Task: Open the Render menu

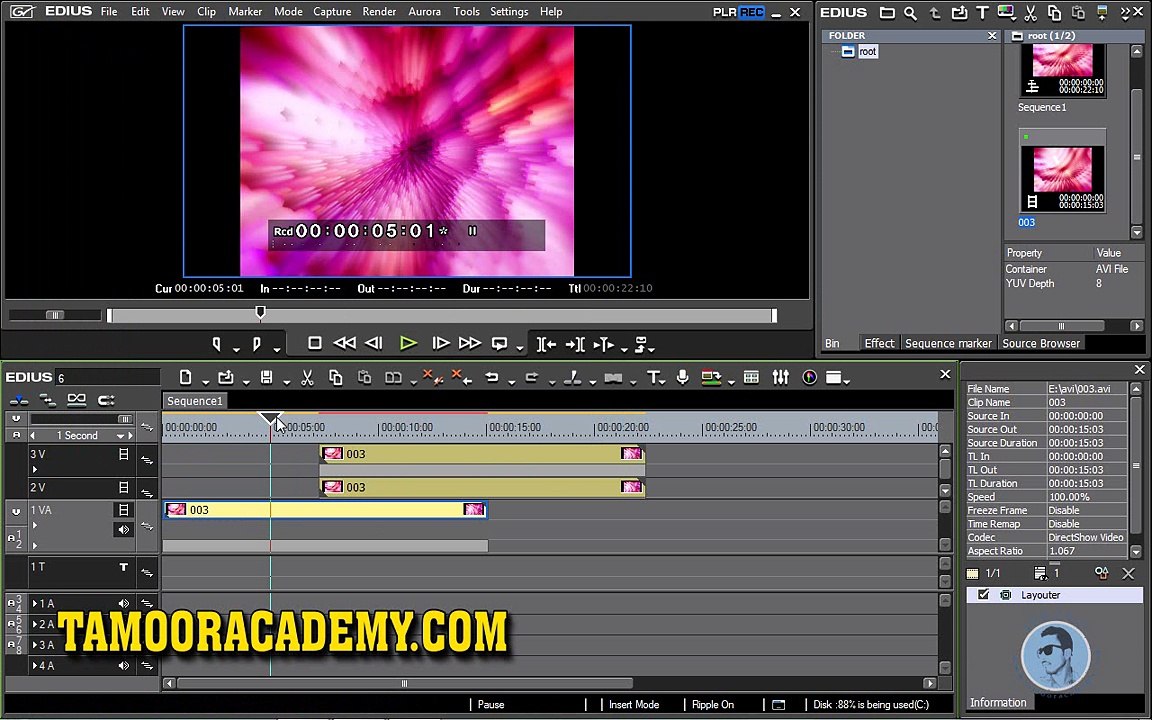Action: coord(379,12)
